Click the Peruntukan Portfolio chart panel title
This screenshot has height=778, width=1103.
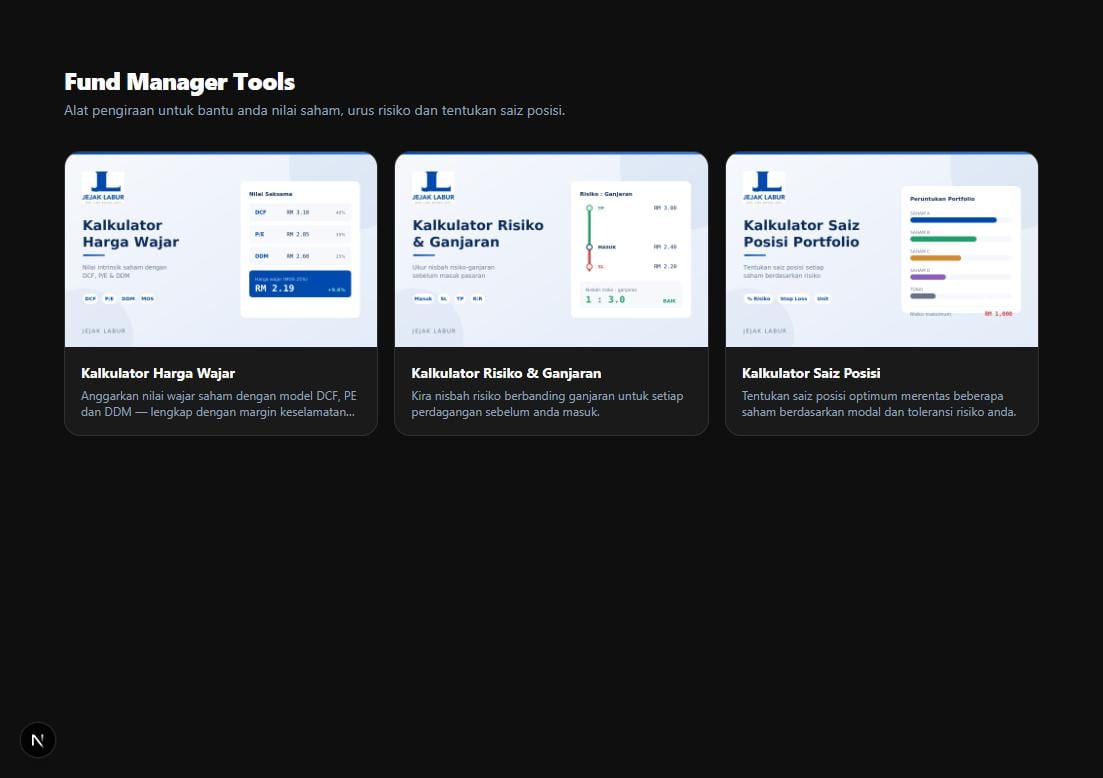pyautogui.click(x=942, y=199)
